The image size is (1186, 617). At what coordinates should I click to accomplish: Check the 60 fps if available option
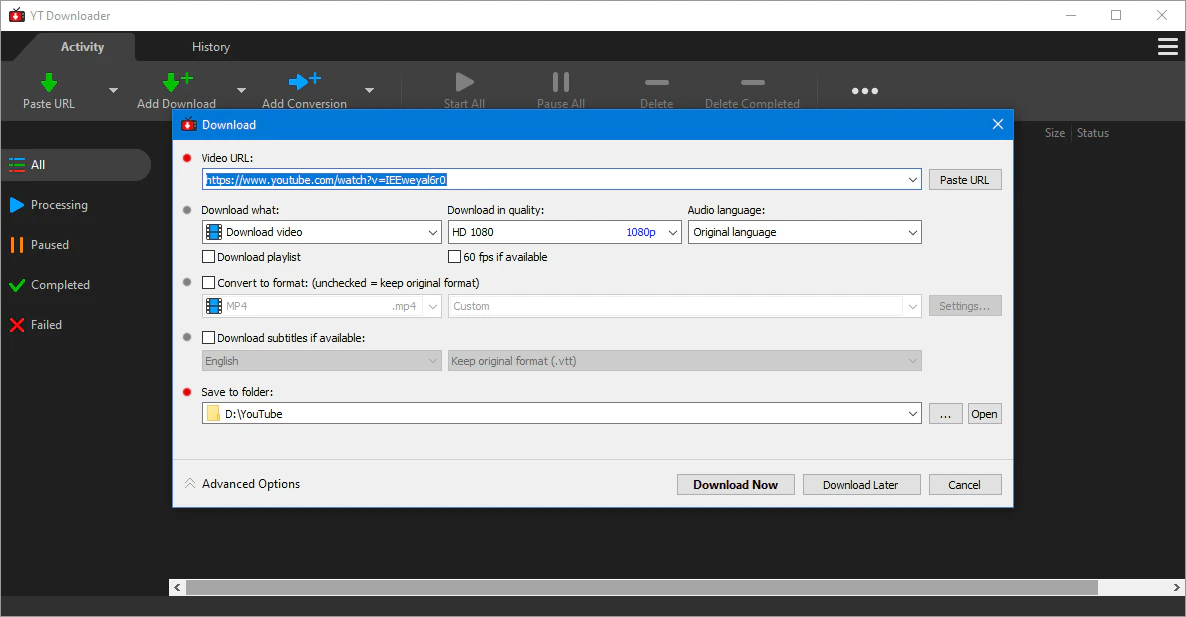pos(455,257)
